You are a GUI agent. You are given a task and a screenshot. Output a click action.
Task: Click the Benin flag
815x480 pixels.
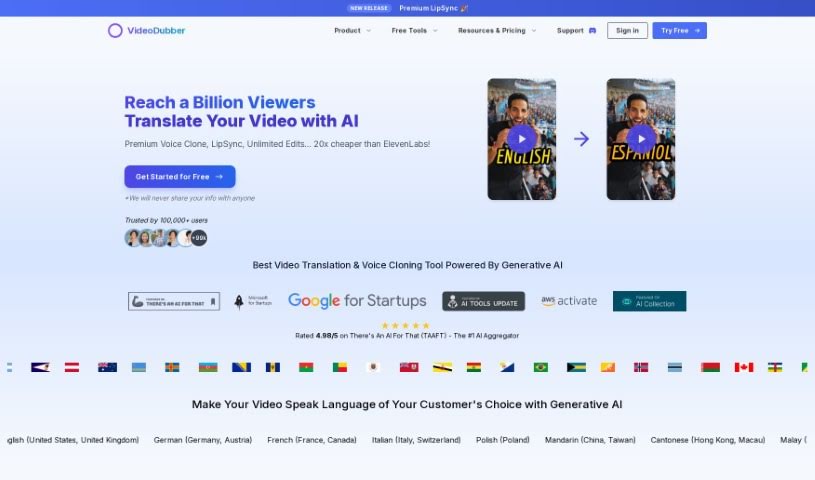tap(340, 367)
